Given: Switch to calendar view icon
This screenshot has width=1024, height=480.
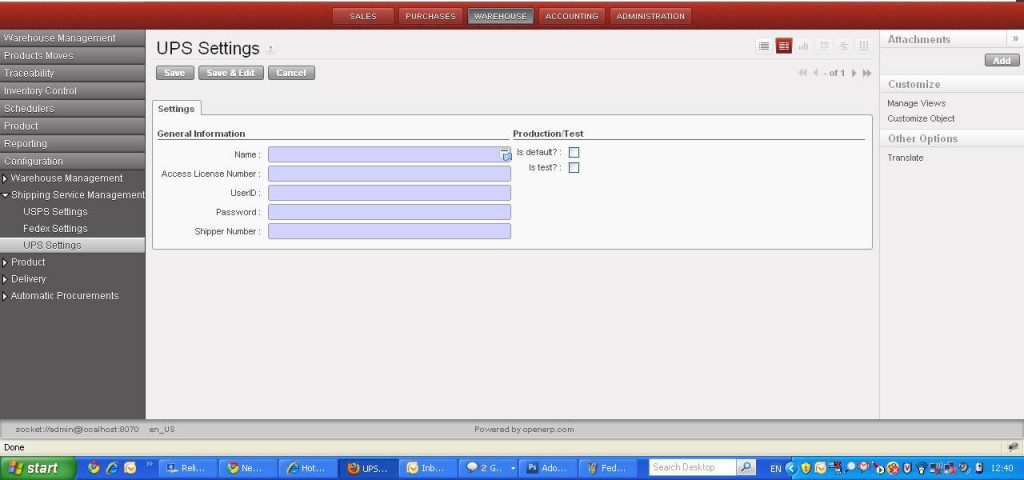Looking at the screenshot, I should [824, 46].
